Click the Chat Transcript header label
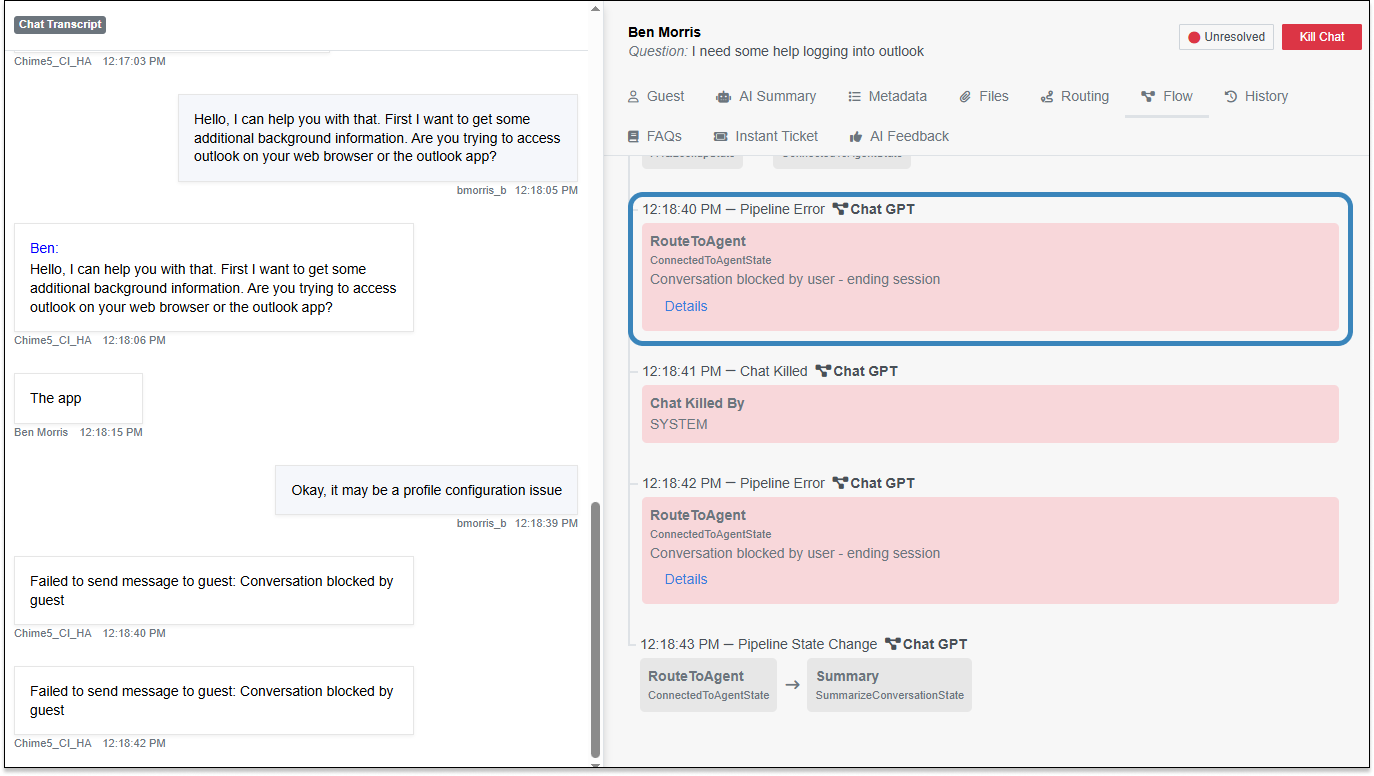This screenshot has height=776, width=1374. pyautogui.click(x=61, y=24)
